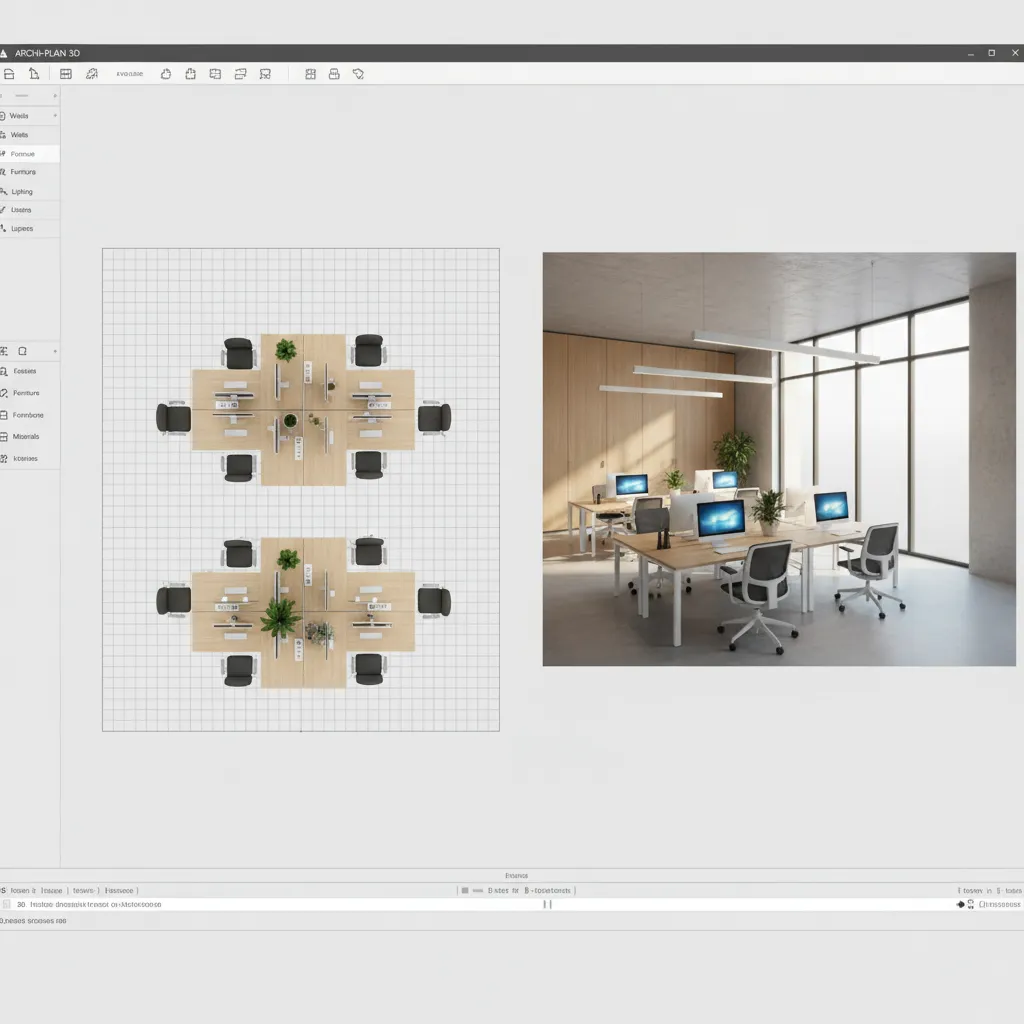This screenshot has width=1024, height=1024.
Task: Tick the small checkbox in bottom console row
Action: click(x=7, y=904)
